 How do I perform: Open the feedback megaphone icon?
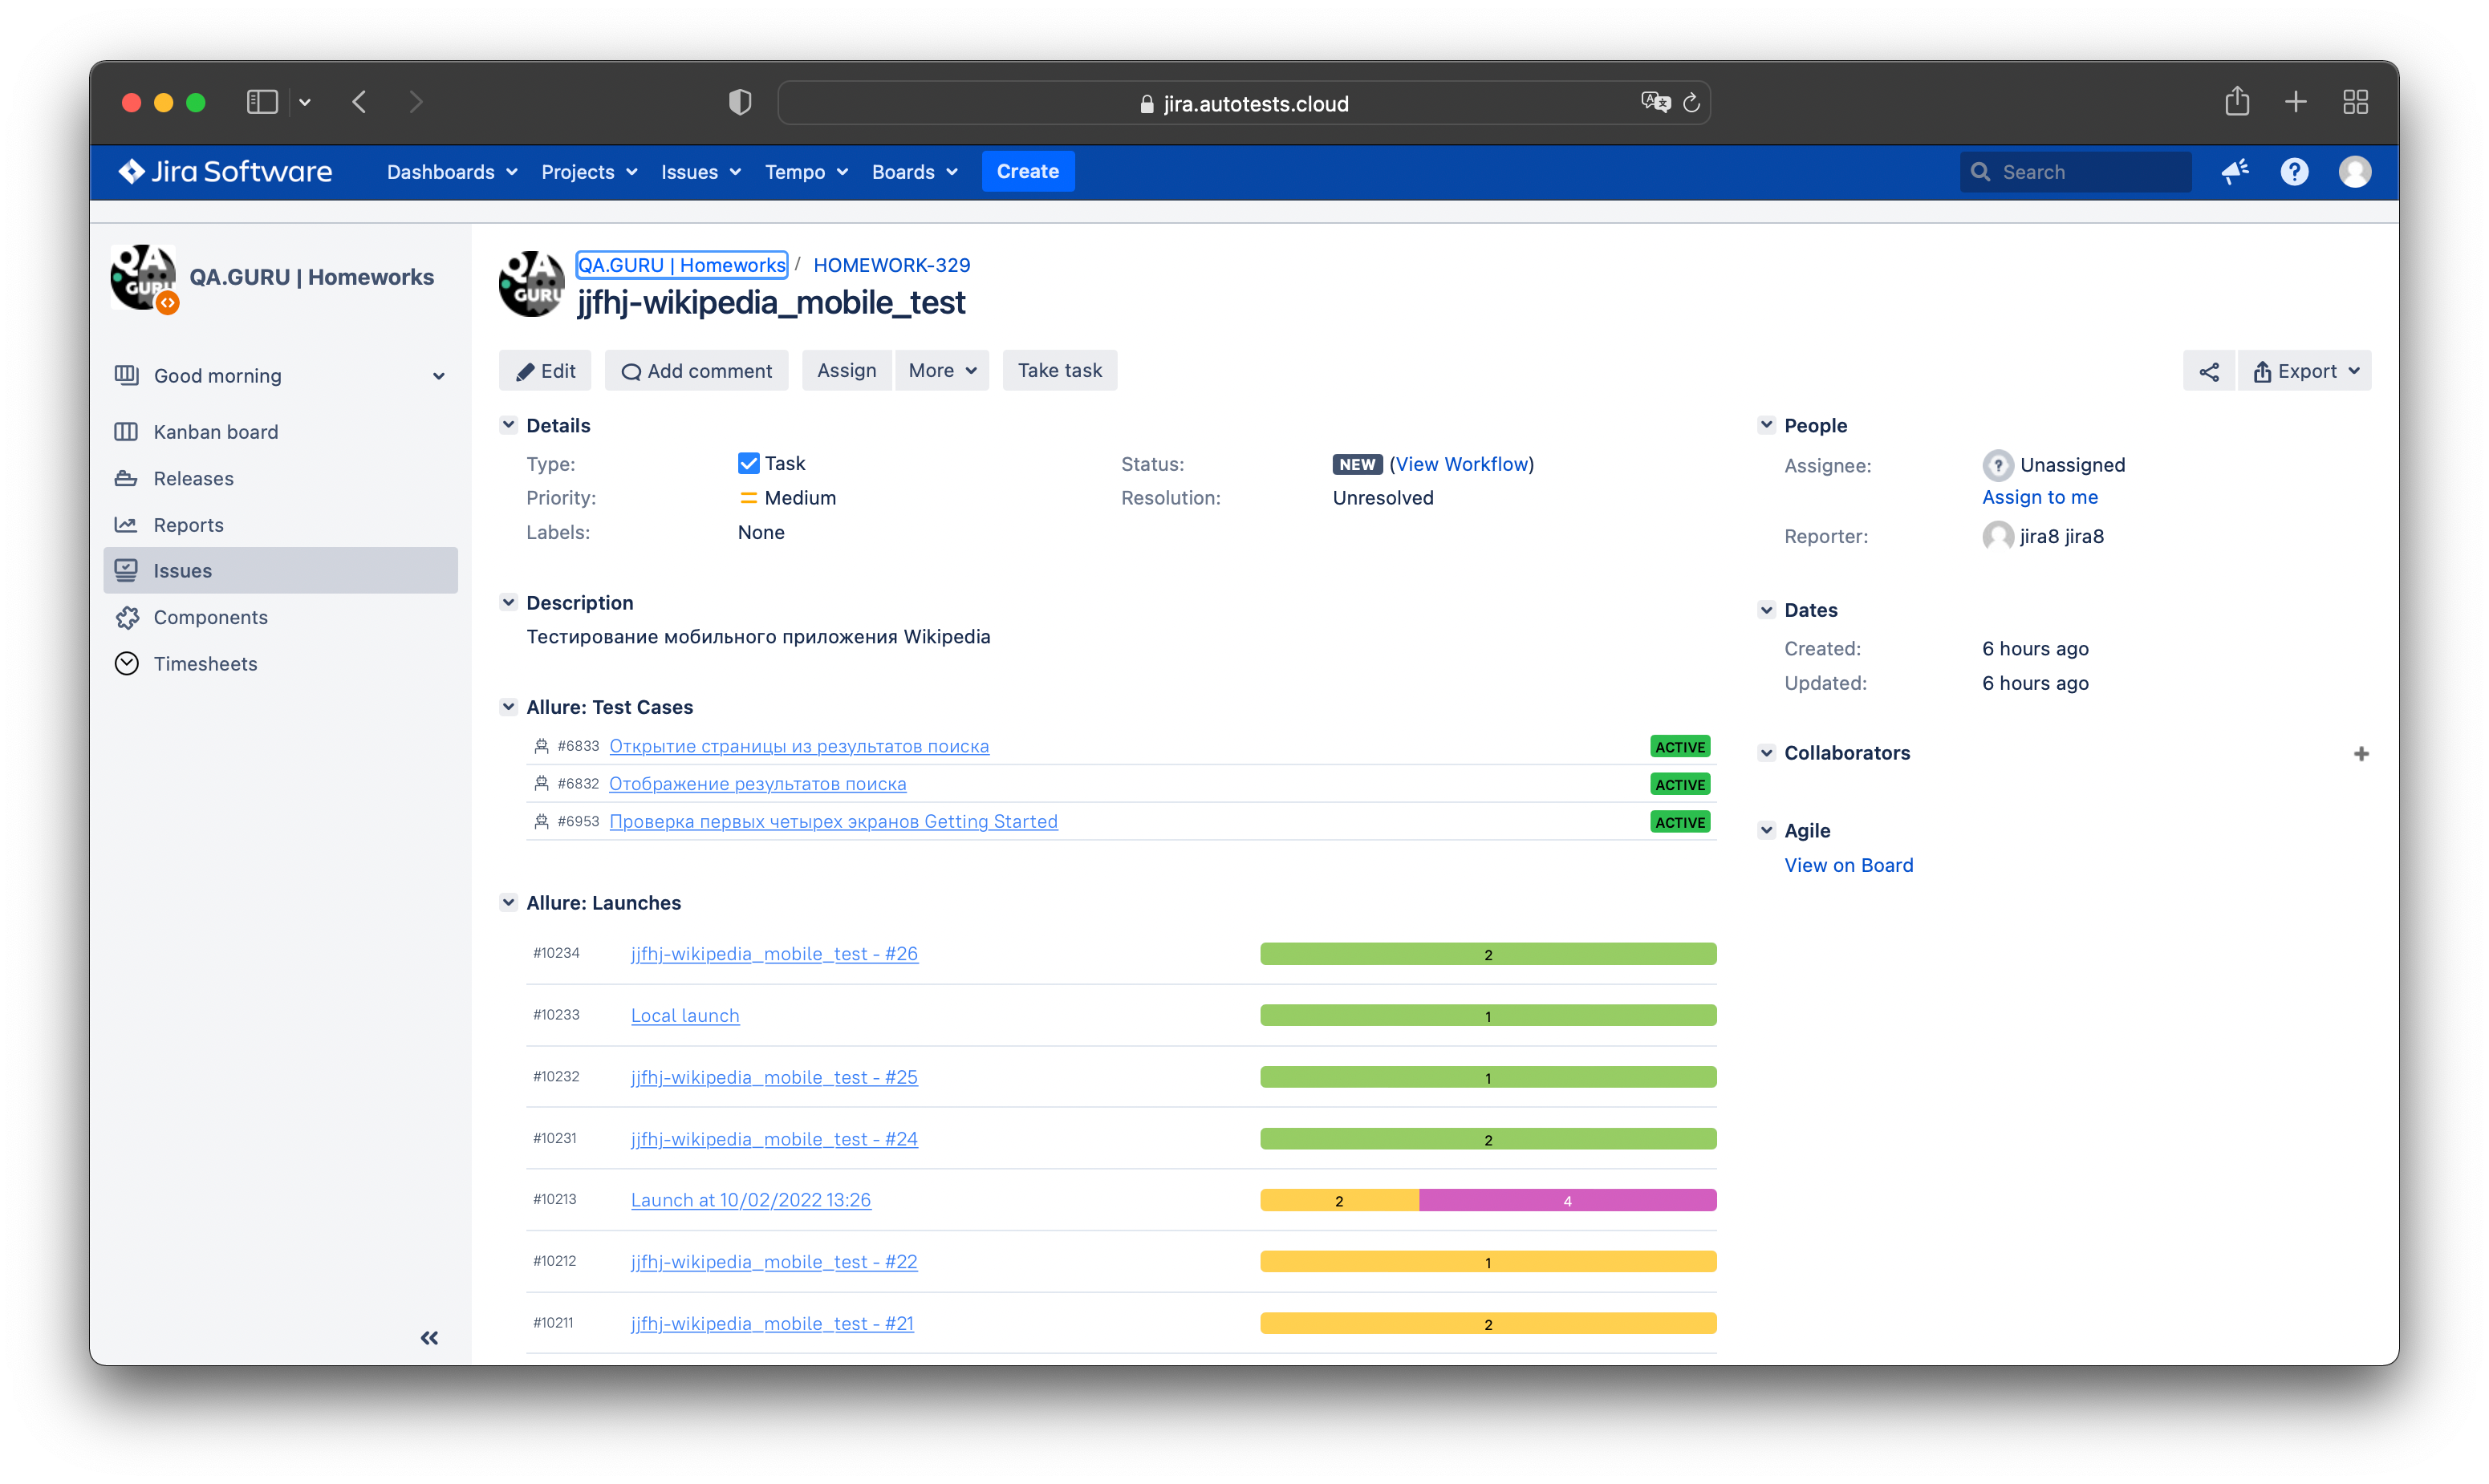click(x=2235, y=172)
